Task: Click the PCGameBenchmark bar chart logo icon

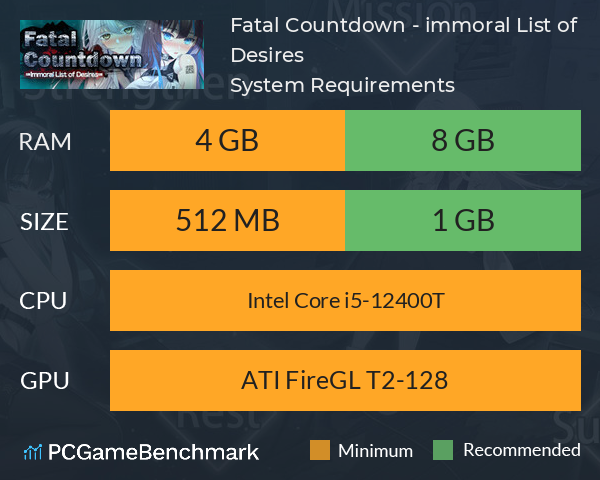Action: point(33,452)
